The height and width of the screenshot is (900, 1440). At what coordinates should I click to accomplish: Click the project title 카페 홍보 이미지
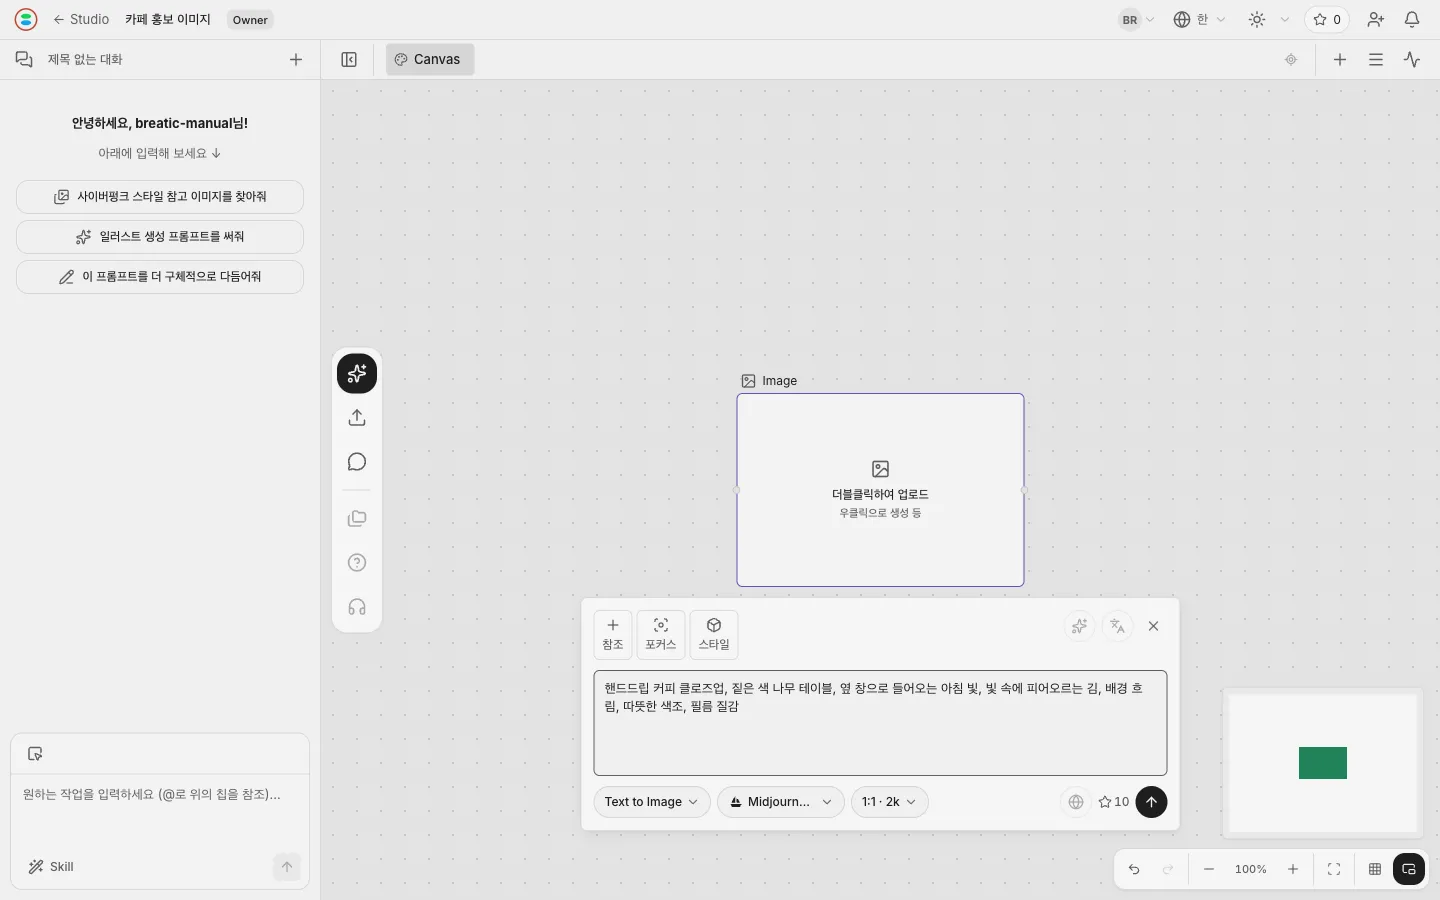click(168, 19)
